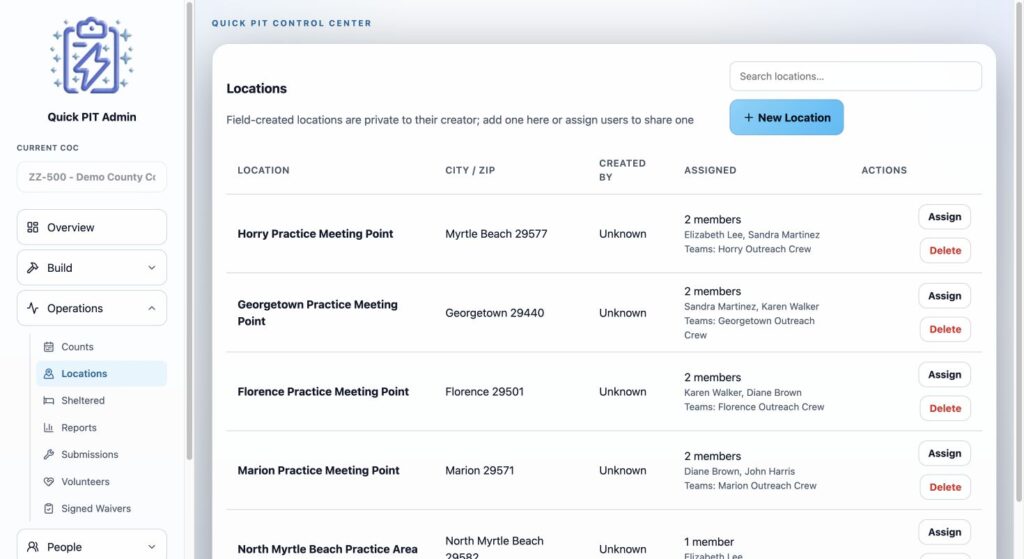
Task: Click the LOCATION column header
Action: [x=263, y=170]
